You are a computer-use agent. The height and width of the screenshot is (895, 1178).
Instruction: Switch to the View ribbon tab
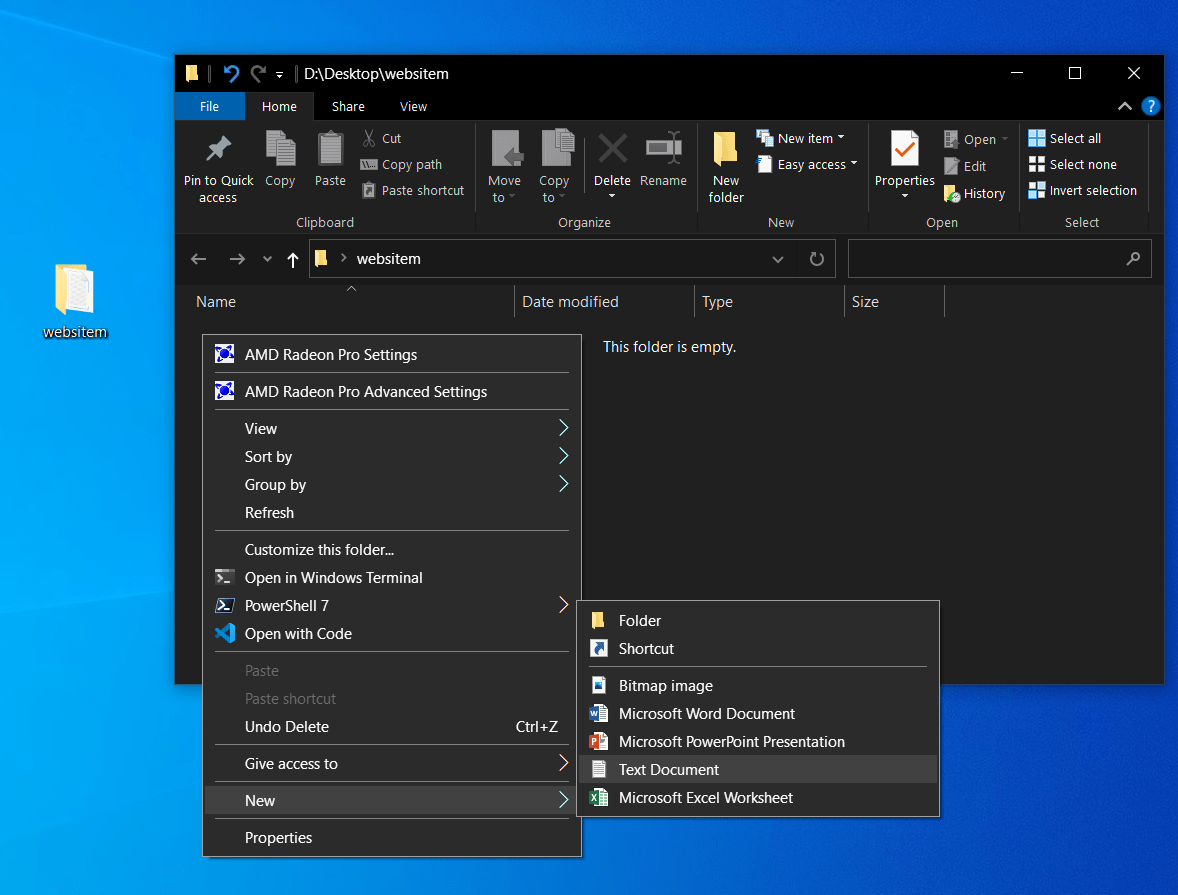tap(413, 107)
